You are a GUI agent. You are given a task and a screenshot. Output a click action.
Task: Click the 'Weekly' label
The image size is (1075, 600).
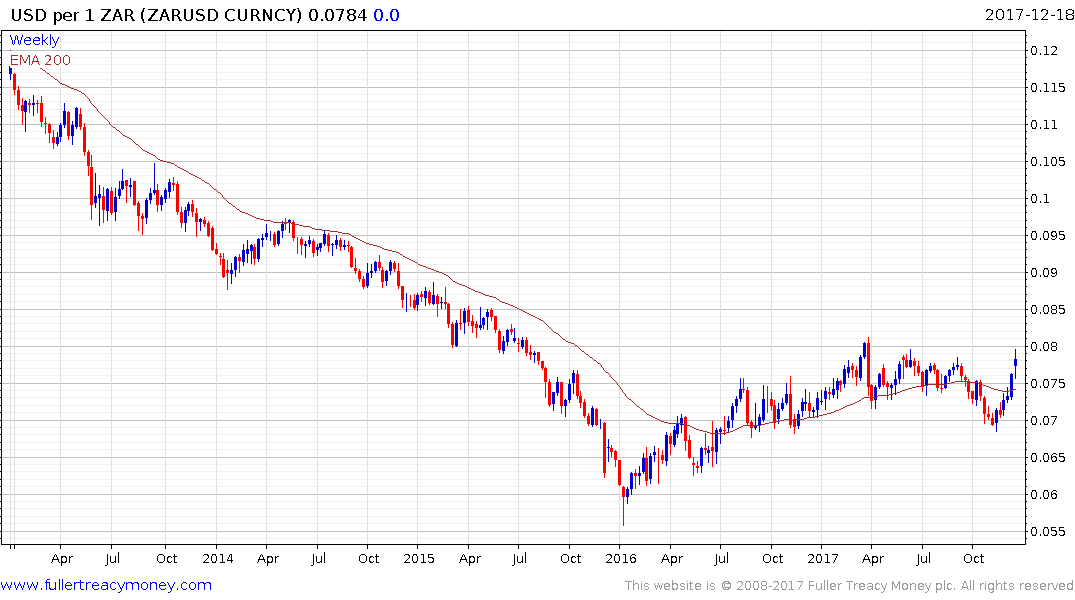(34, 40)
